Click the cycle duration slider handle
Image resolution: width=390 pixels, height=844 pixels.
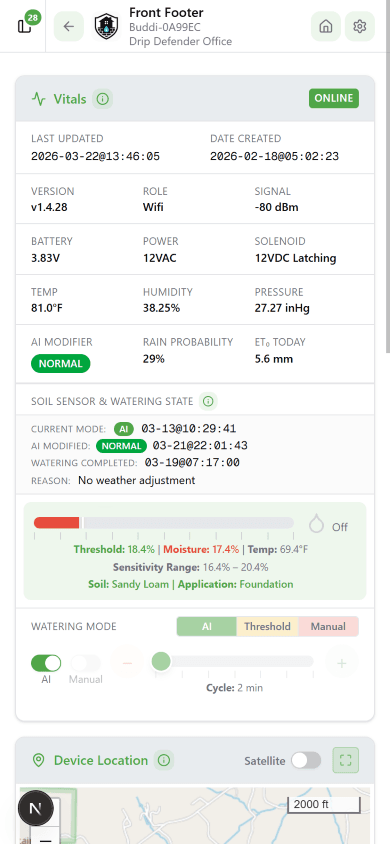tap(161, 661)
